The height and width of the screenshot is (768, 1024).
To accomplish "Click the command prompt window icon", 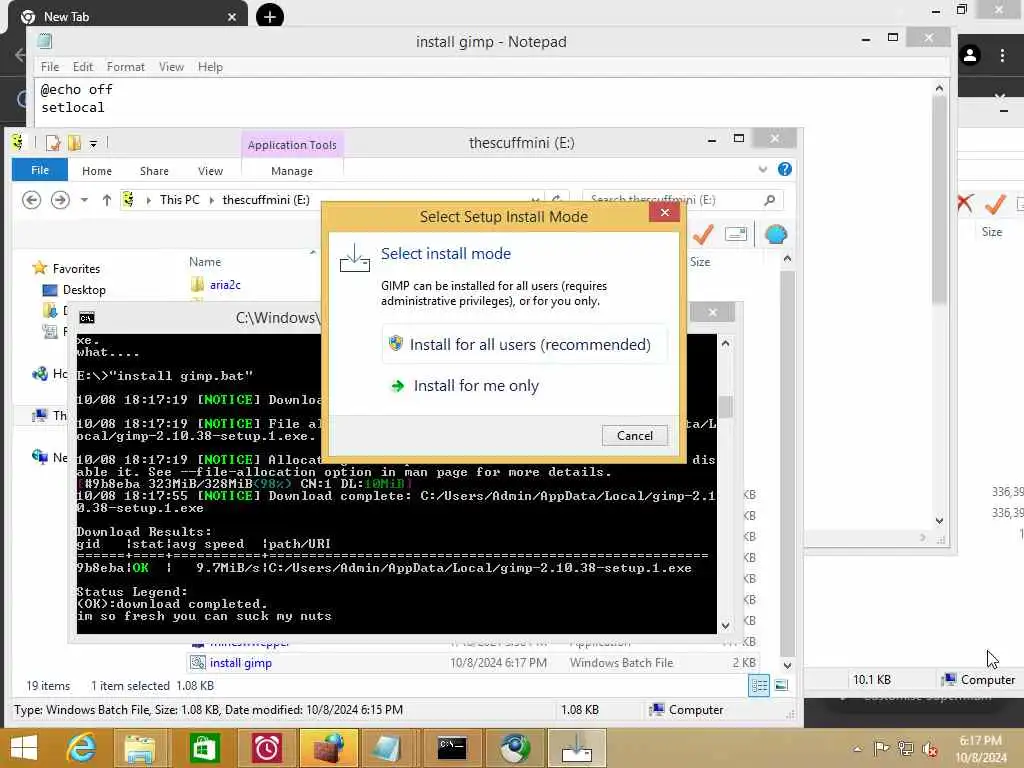I will [x=87, y=318].
